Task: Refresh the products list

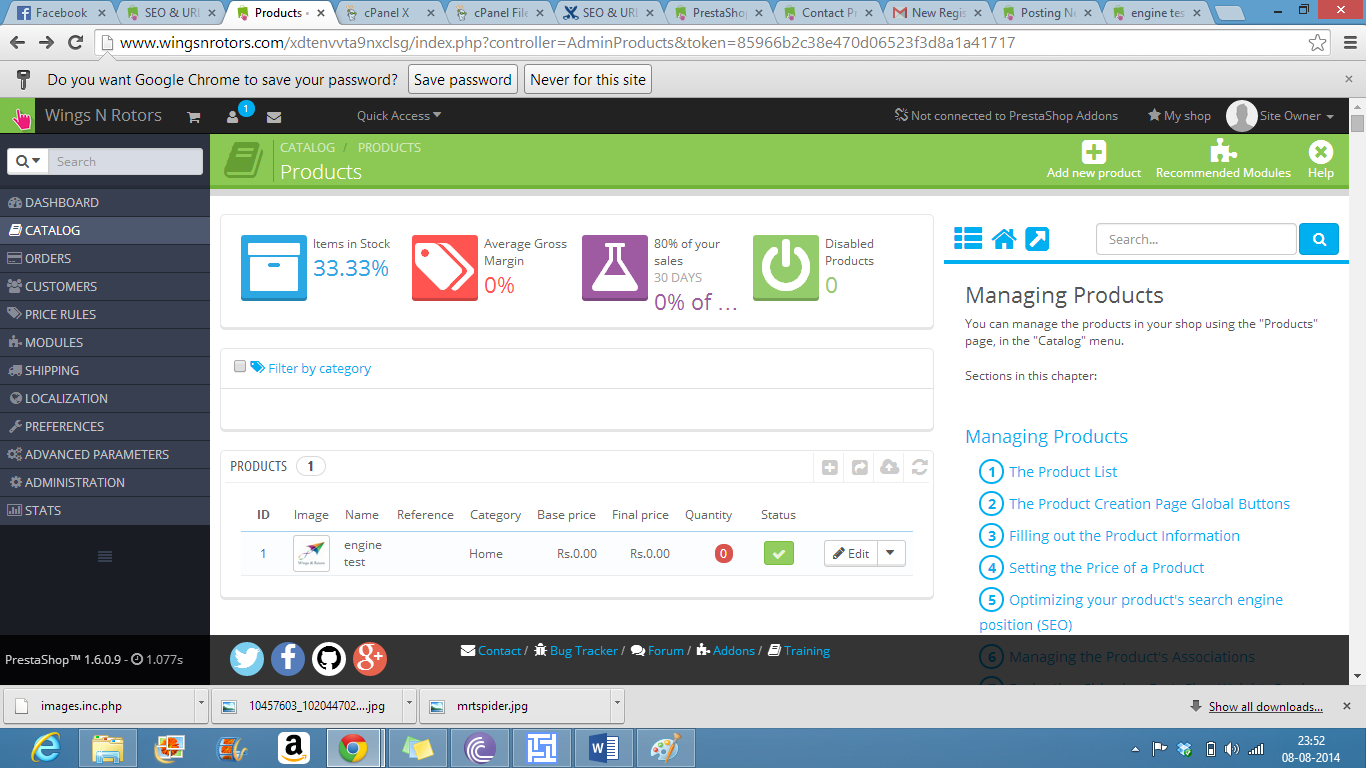Action: pos(919,467)
